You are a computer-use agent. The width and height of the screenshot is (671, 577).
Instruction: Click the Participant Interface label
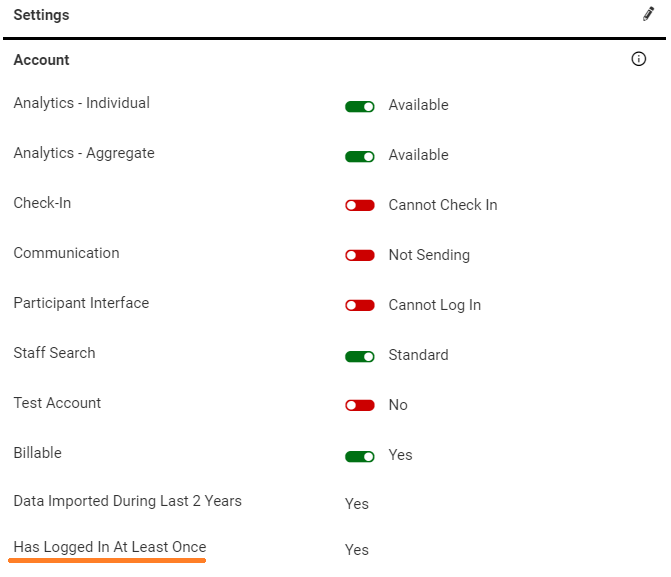(x=81, y=303)
